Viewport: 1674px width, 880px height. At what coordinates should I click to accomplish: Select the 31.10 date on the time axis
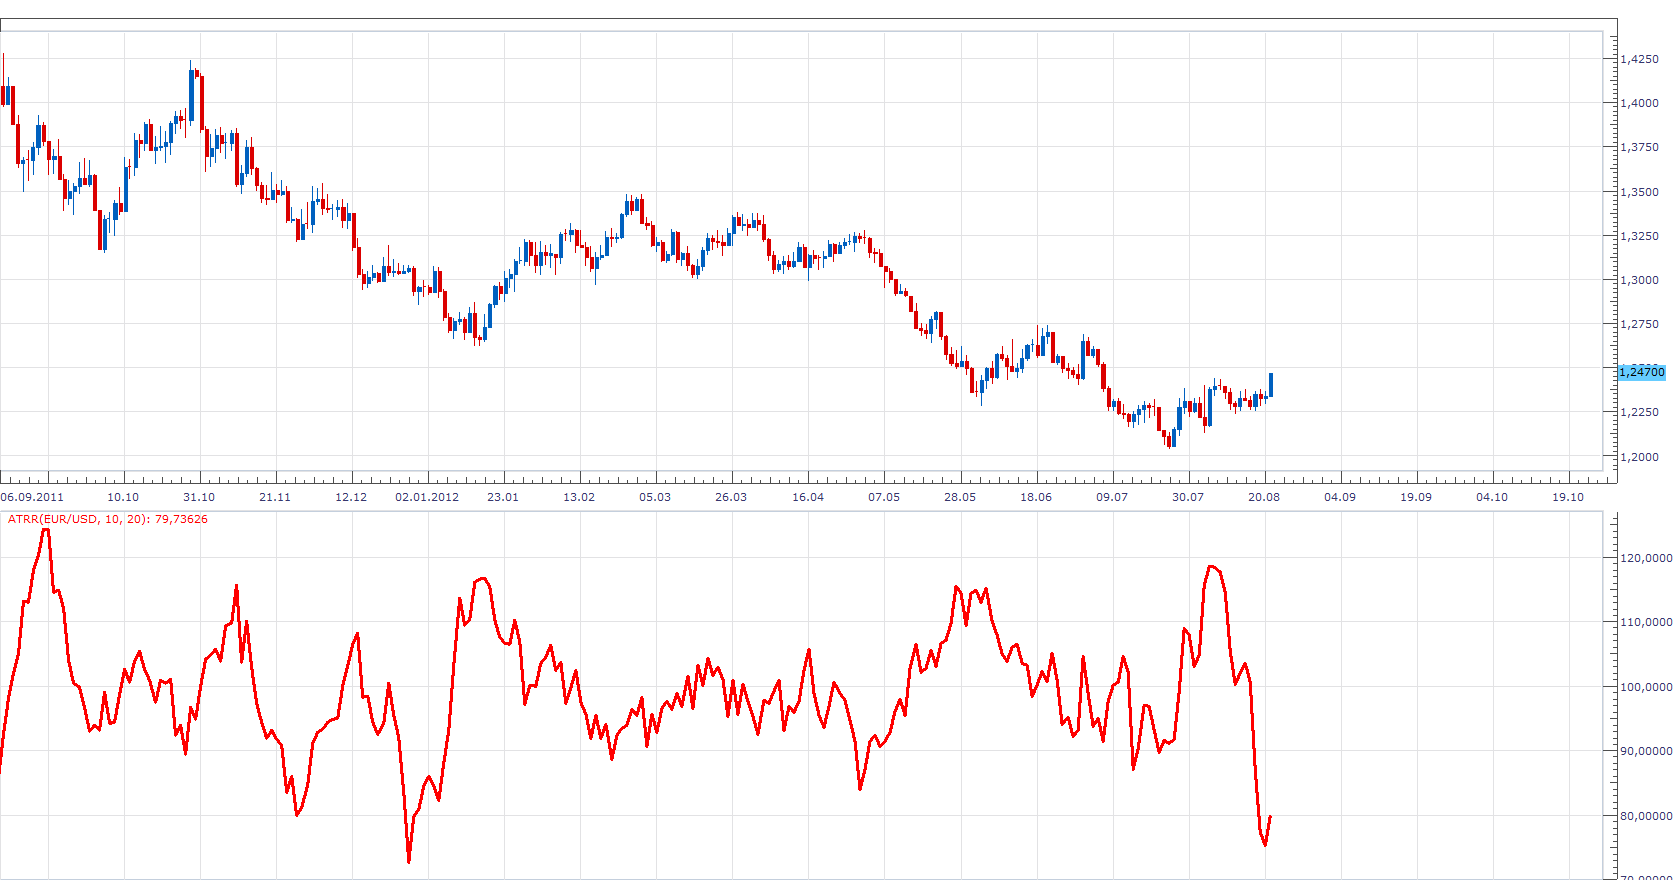(199, 497)
